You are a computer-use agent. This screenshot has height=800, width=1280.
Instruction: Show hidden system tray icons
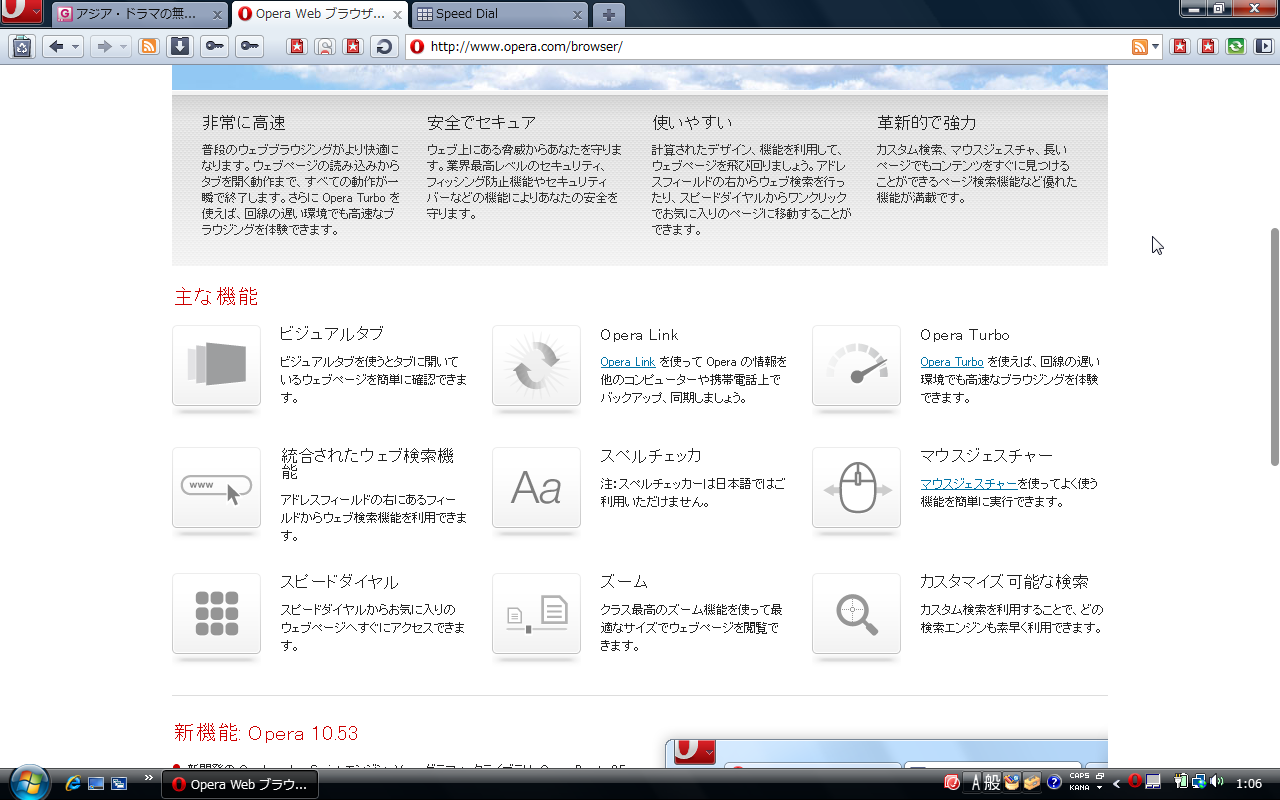pyautogui.click(x=1116, y=783)
